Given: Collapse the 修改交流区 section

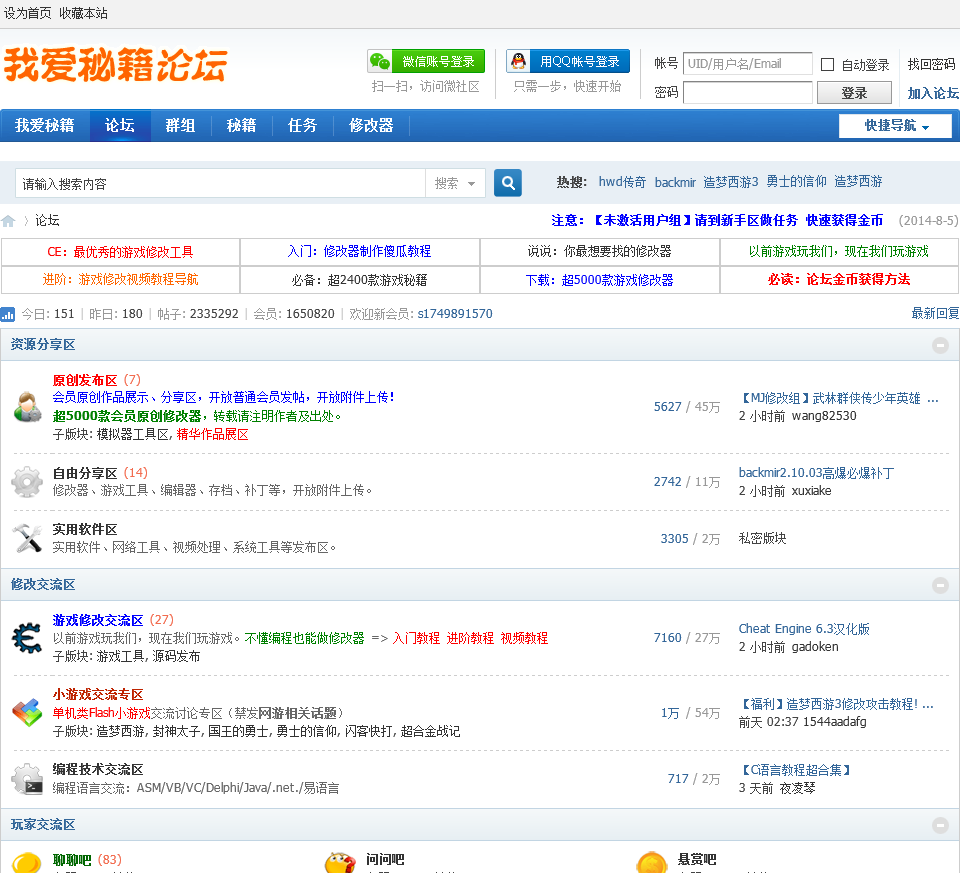Looking at the screenshot, I should (940, 585).
